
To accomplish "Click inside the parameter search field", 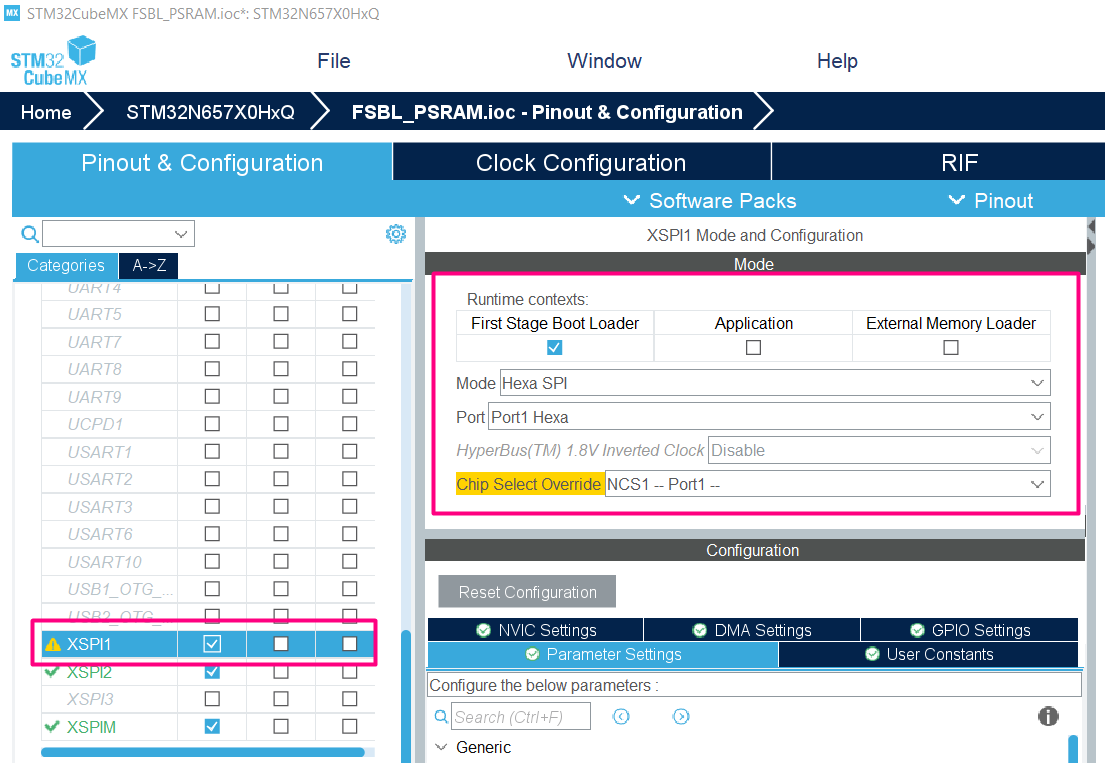I will [520, 716].
